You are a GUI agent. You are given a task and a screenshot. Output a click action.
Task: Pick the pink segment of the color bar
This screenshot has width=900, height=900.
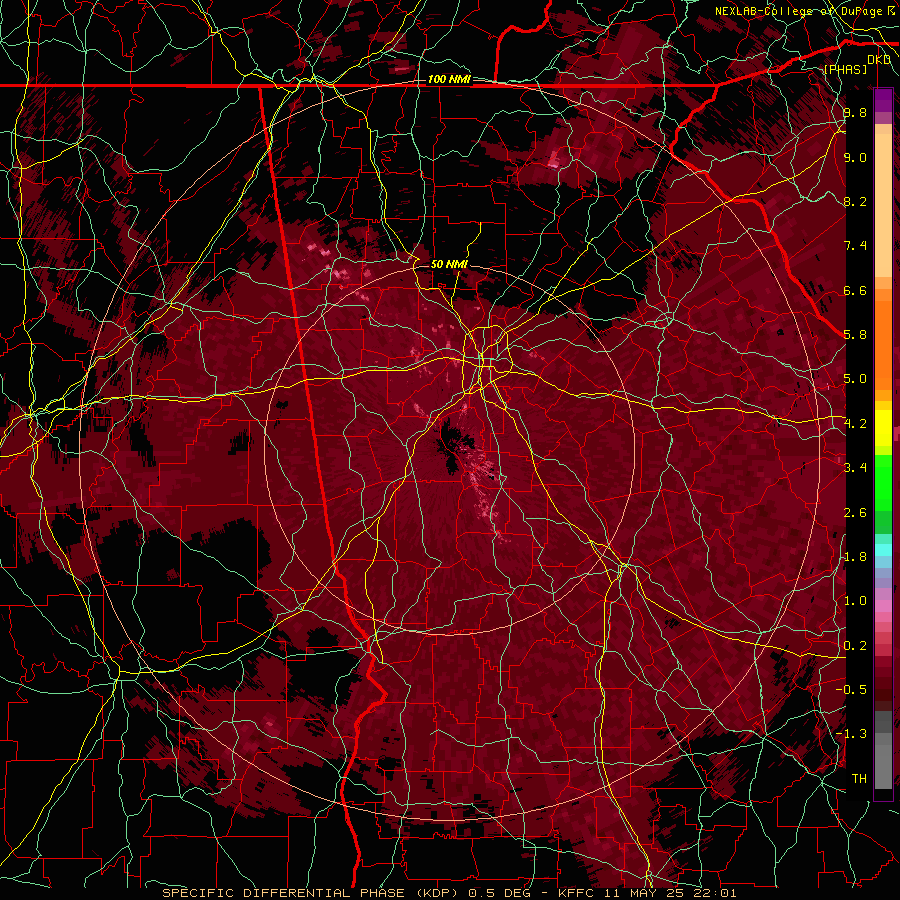coord(883,606)
